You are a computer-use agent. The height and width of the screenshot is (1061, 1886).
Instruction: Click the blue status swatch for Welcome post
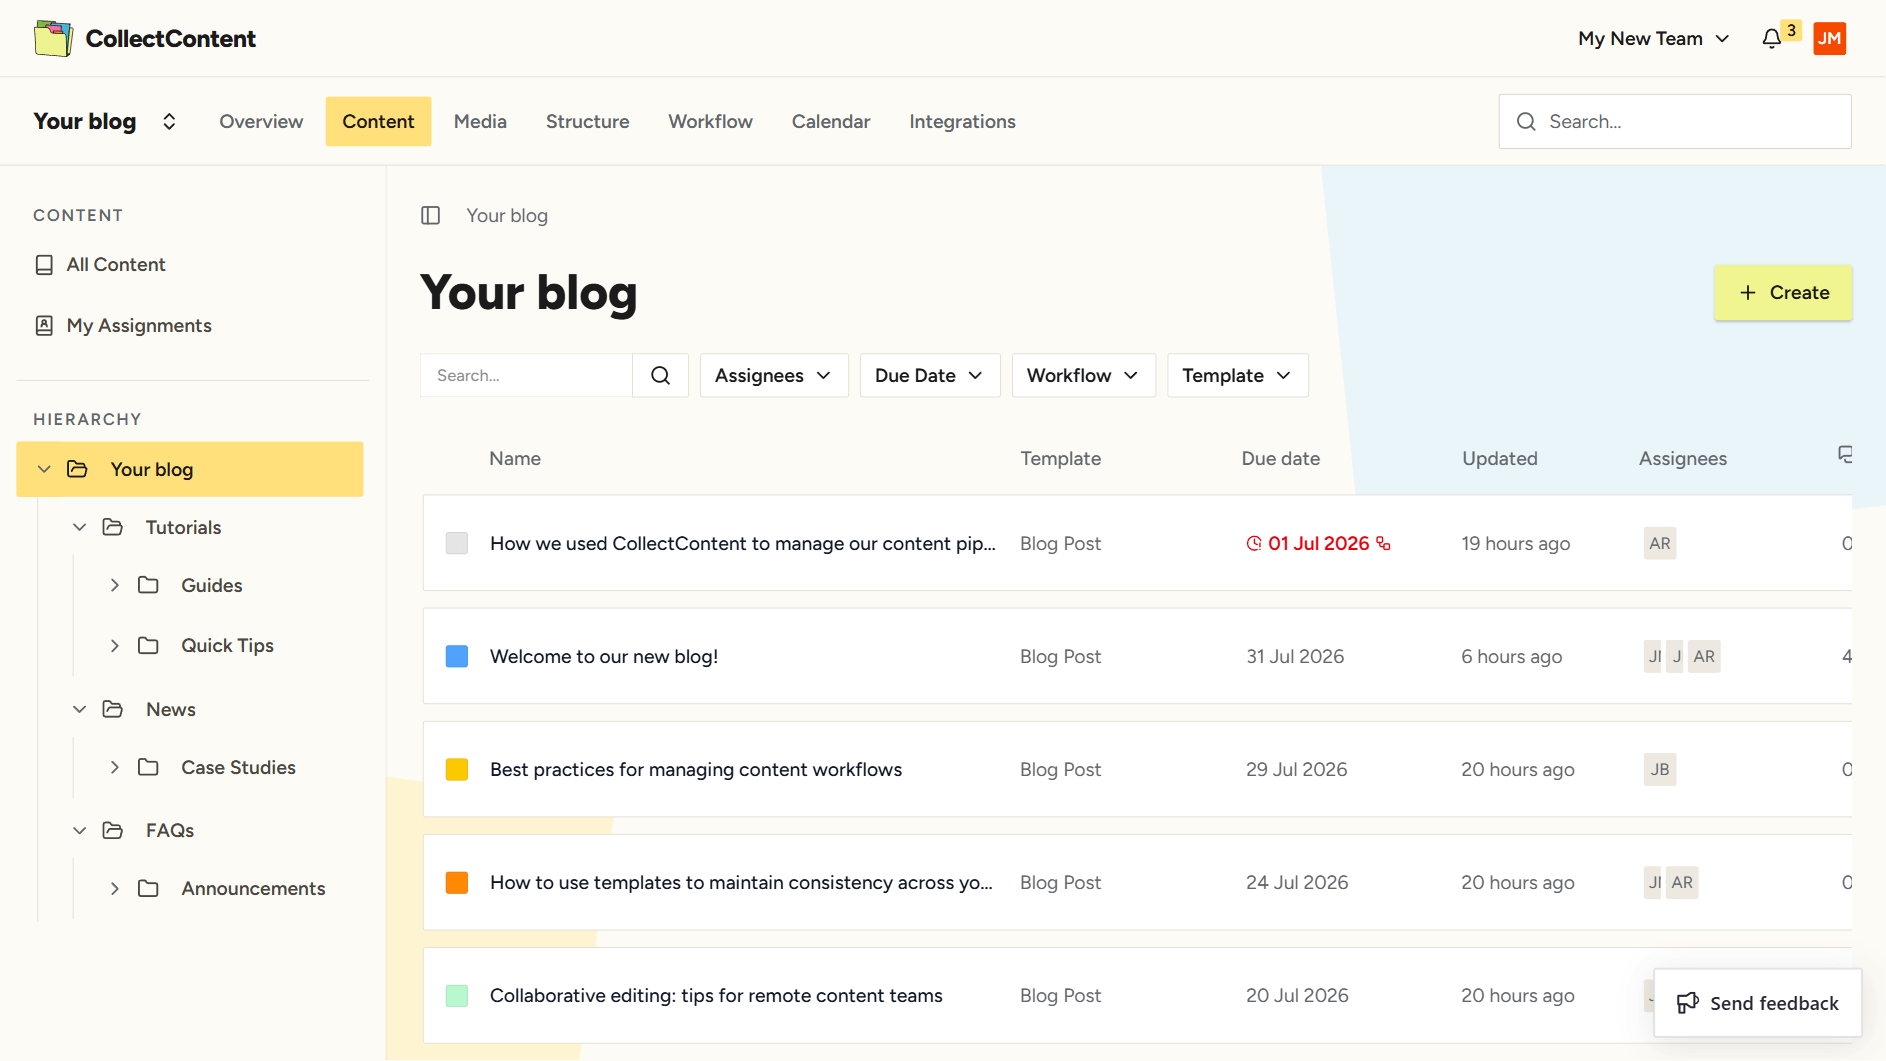click(x=457, y=656)
